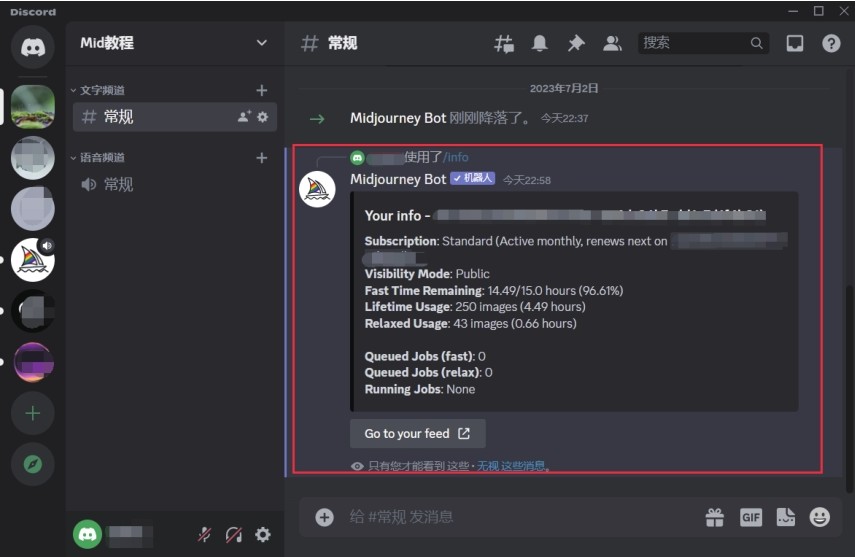Collapse the 语音频道 category
The height and width of the screenshot is (557, 855).
pos(98,158)
